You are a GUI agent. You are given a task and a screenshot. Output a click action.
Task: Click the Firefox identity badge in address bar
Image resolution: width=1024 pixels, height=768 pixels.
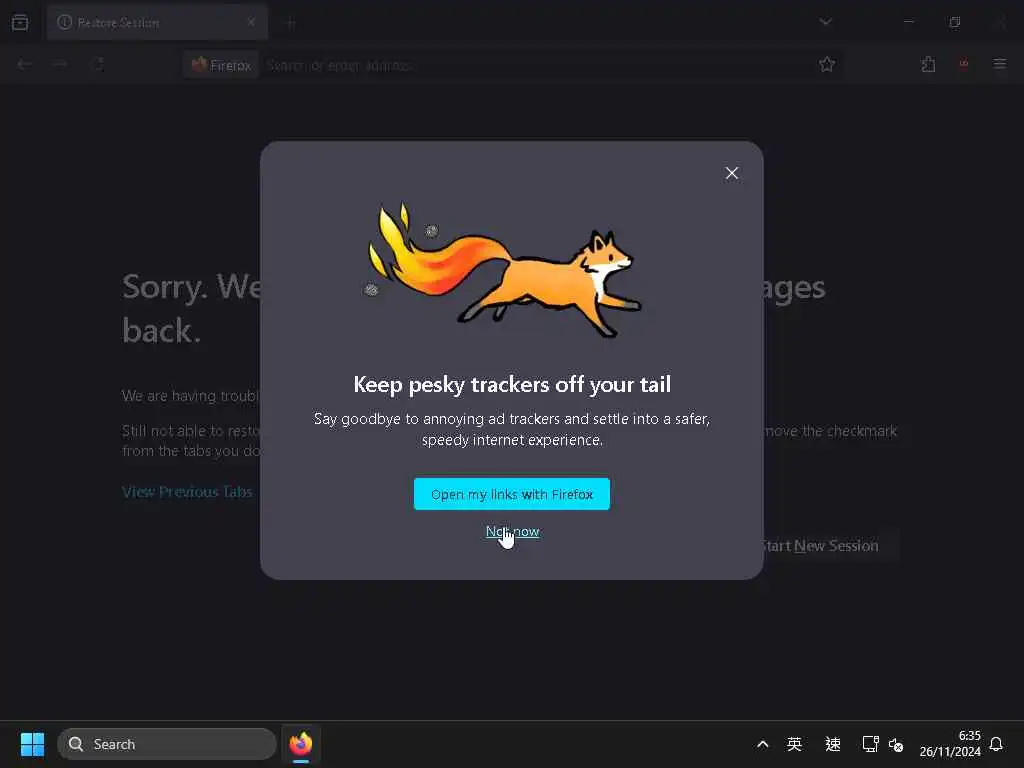click(x=221, y=65)
